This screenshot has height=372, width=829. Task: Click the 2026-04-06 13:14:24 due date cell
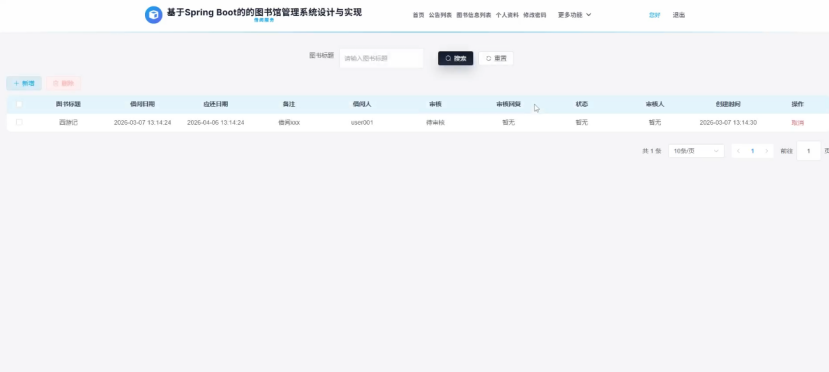click(x=216, y=123)
